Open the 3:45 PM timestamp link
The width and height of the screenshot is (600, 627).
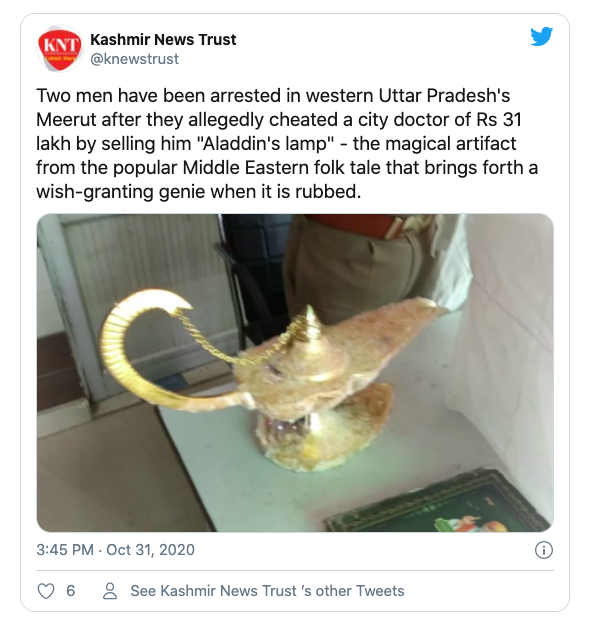pyautogui.click(x=65, y=550)
